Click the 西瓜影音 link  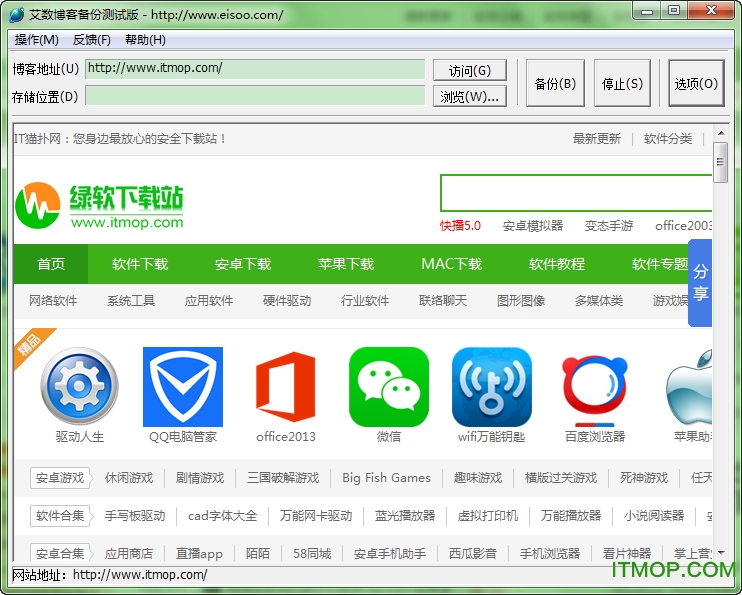[x=472, y=553]
